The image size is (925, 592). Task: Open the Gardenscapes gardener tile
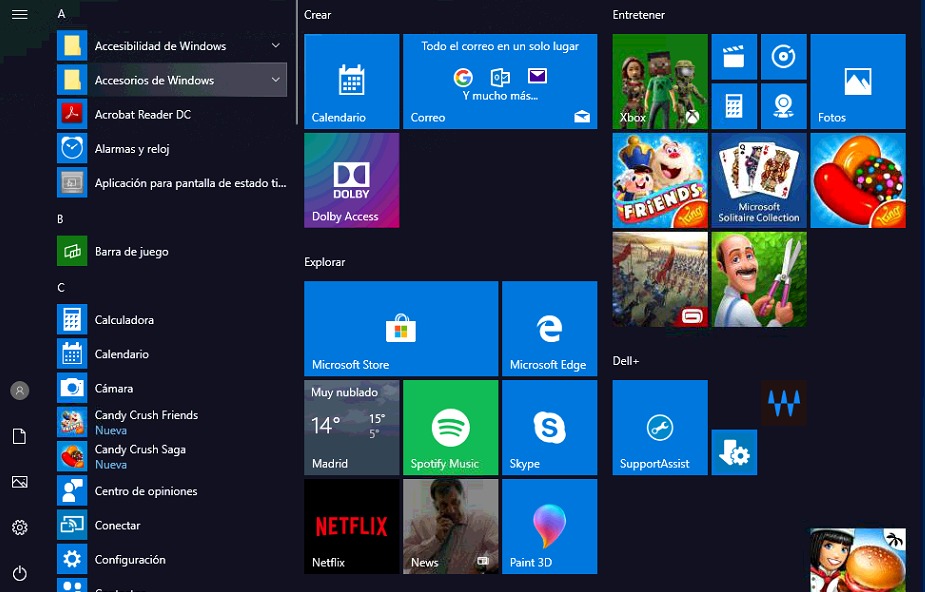pos(759,279)
